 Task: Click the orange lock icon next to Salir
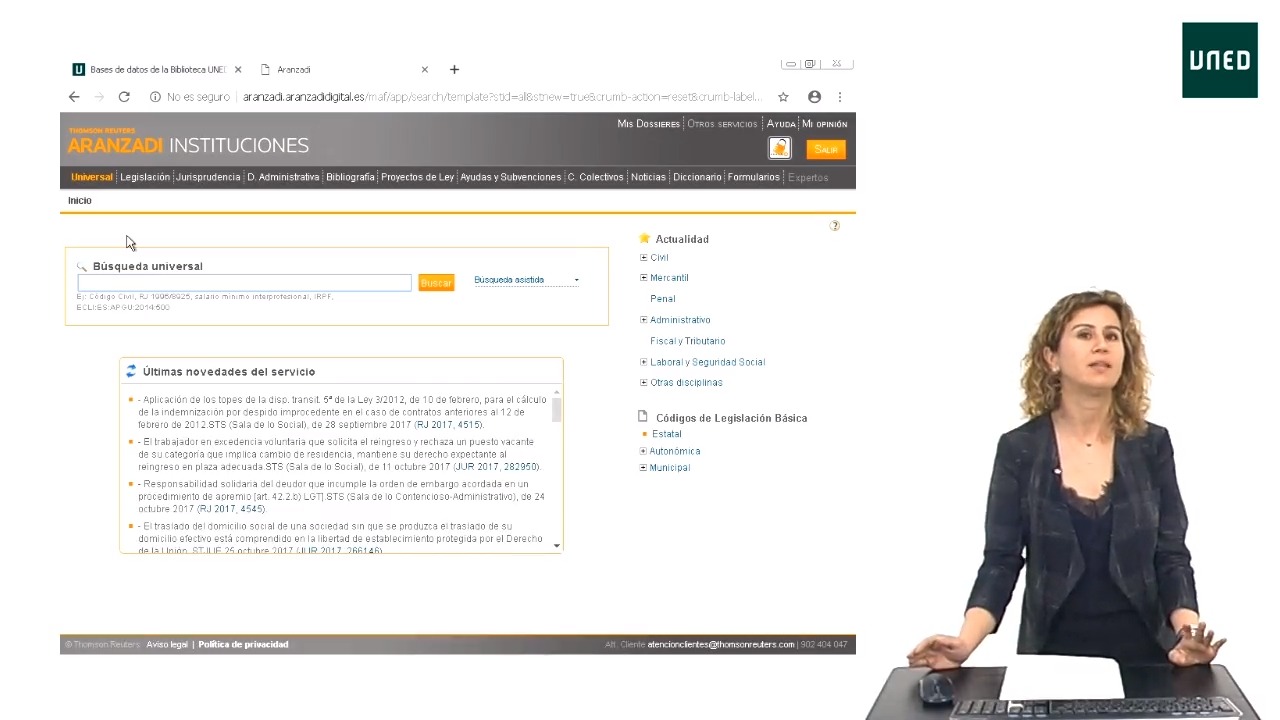coord(779,149)
